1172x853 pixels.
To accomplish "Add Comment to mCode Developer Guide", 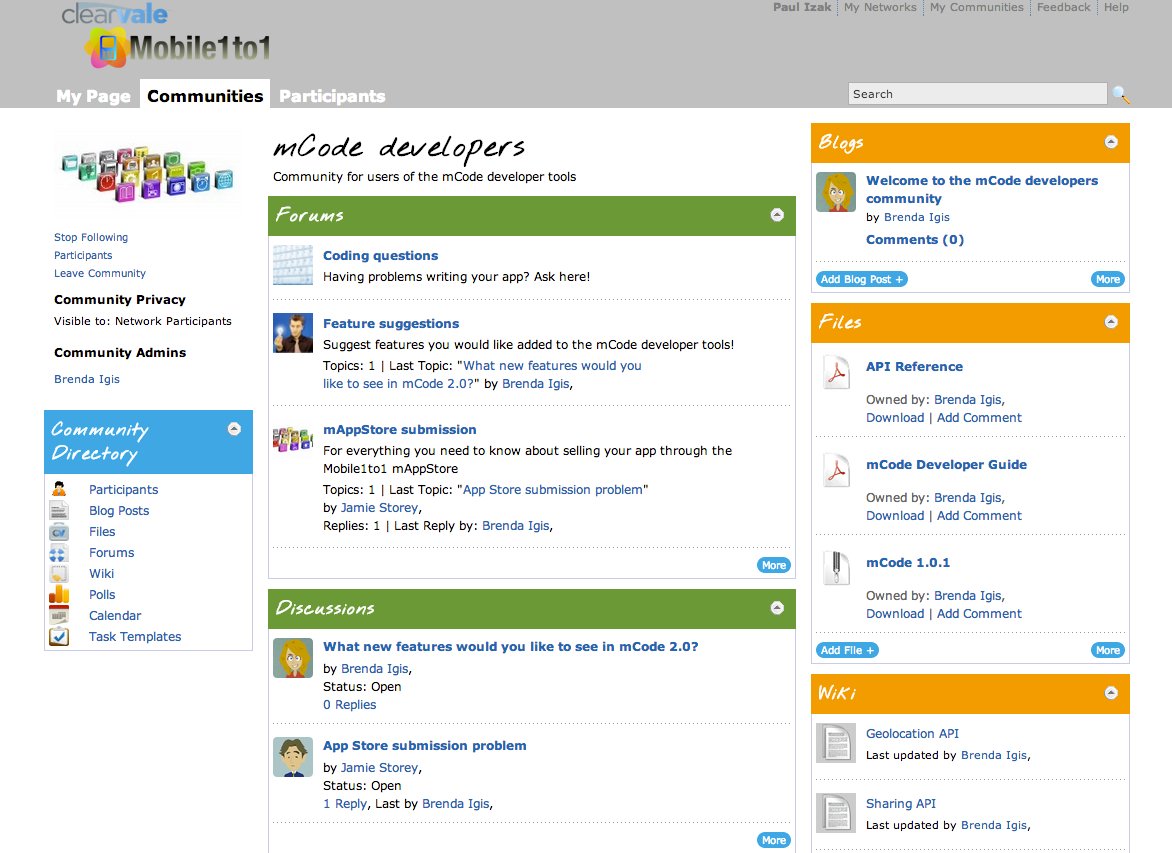I will (x=979, y=516).
